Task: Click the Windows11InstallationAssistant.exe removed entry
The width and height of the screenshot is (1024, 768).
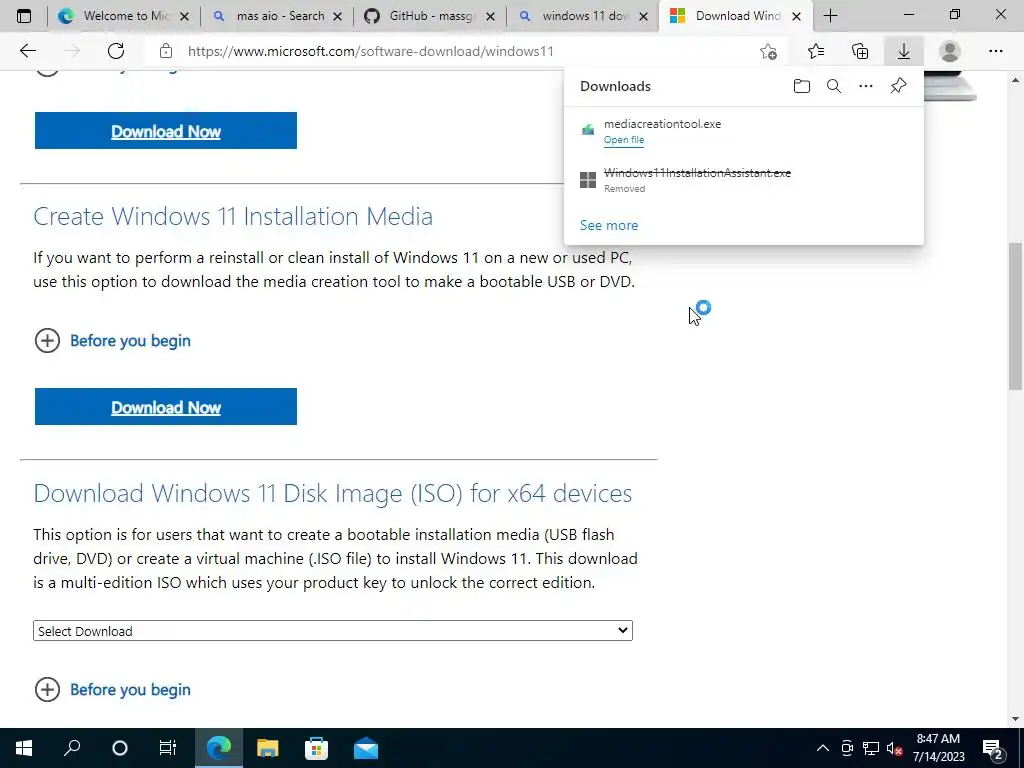Action: (x=743, y=180)
